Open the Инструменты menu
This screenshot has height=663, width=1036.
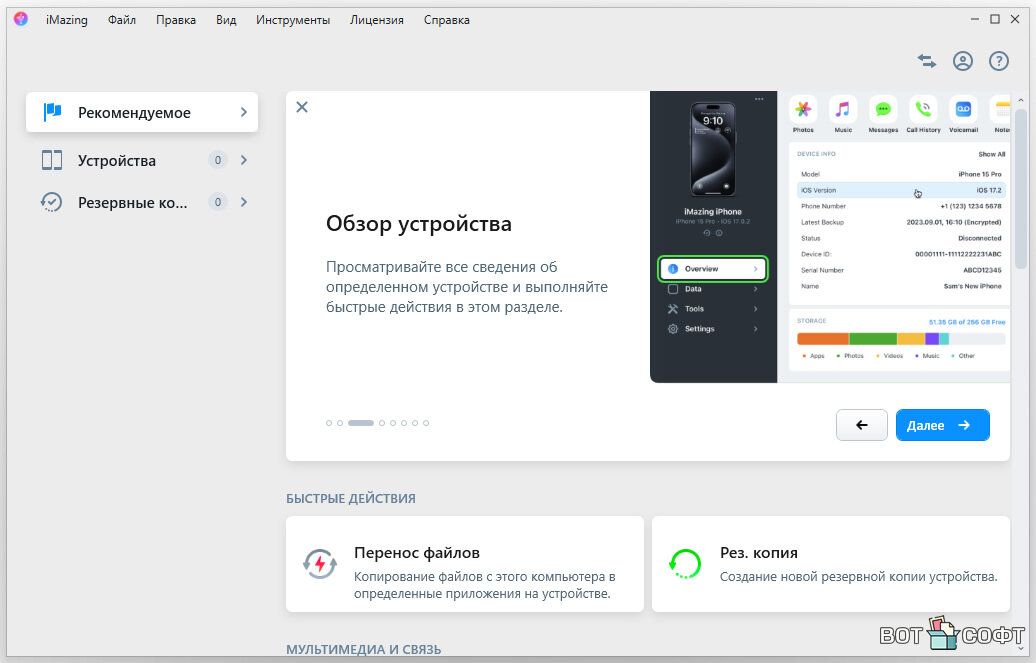(293, 20)
